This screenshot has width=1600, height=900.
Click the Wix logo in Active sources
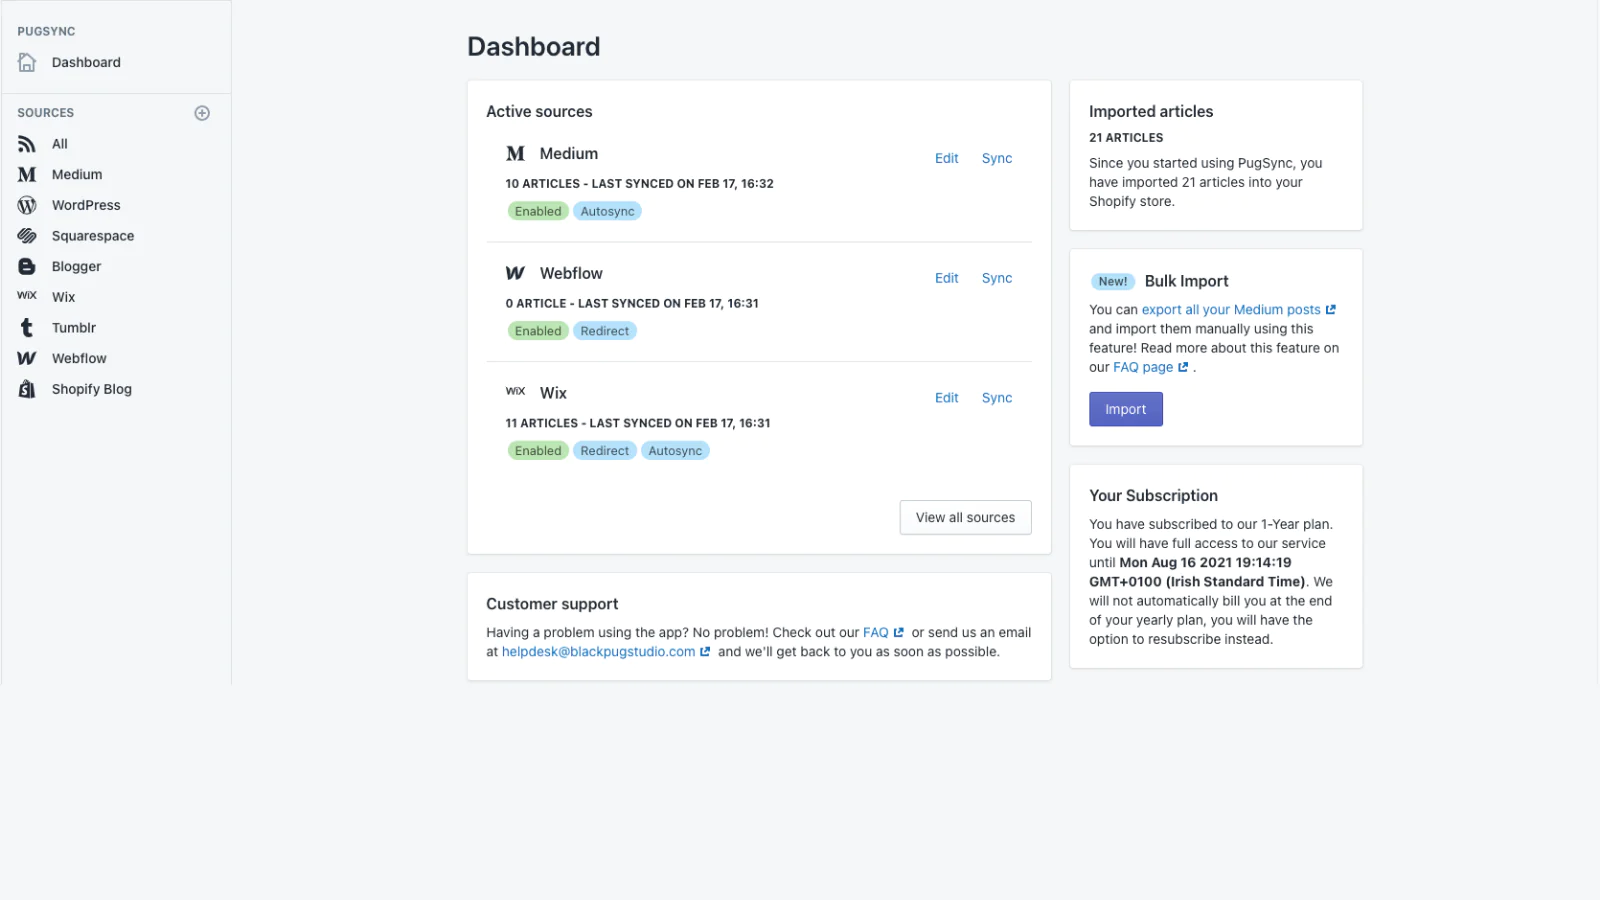pyautogui.click(x=515, y=391)
